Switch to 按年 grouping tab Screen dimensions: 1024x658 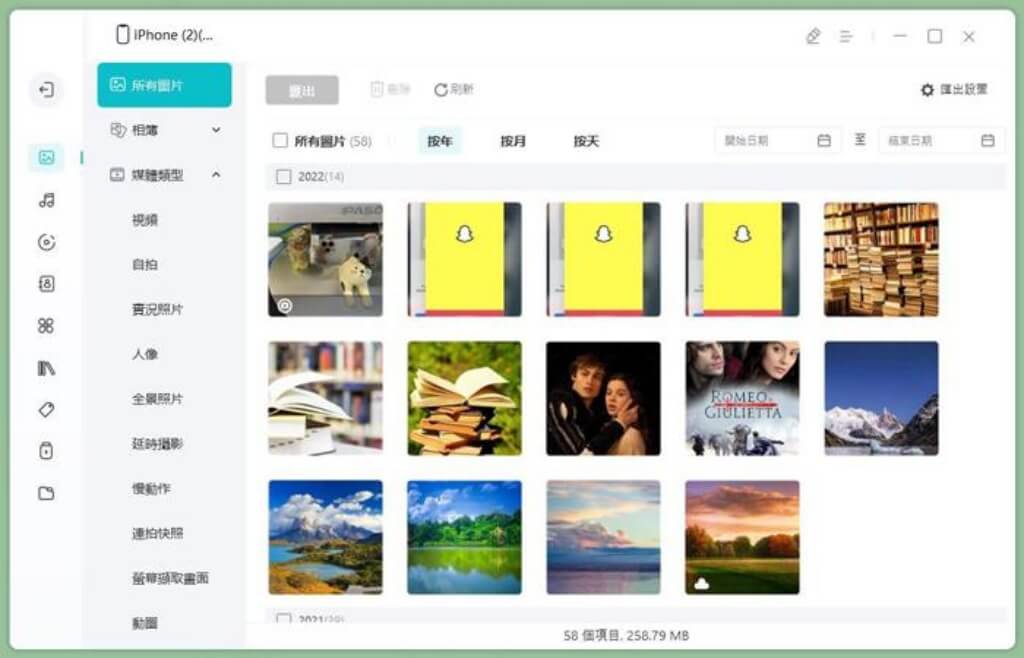click(x=440, y=141)
